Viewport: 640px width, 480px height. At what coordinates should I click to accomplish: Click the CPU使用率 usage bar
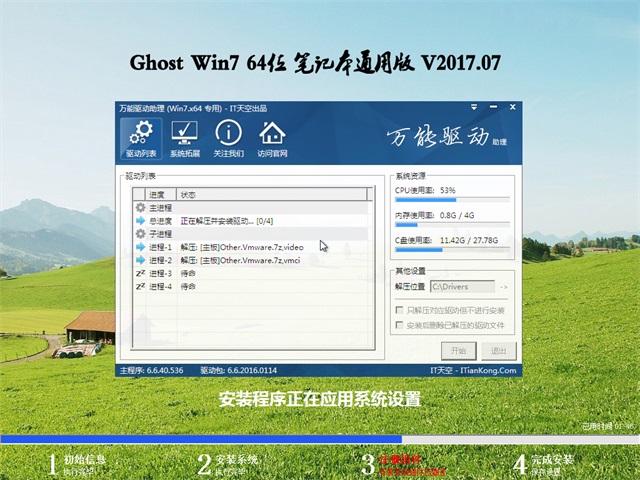coord(452,200)
